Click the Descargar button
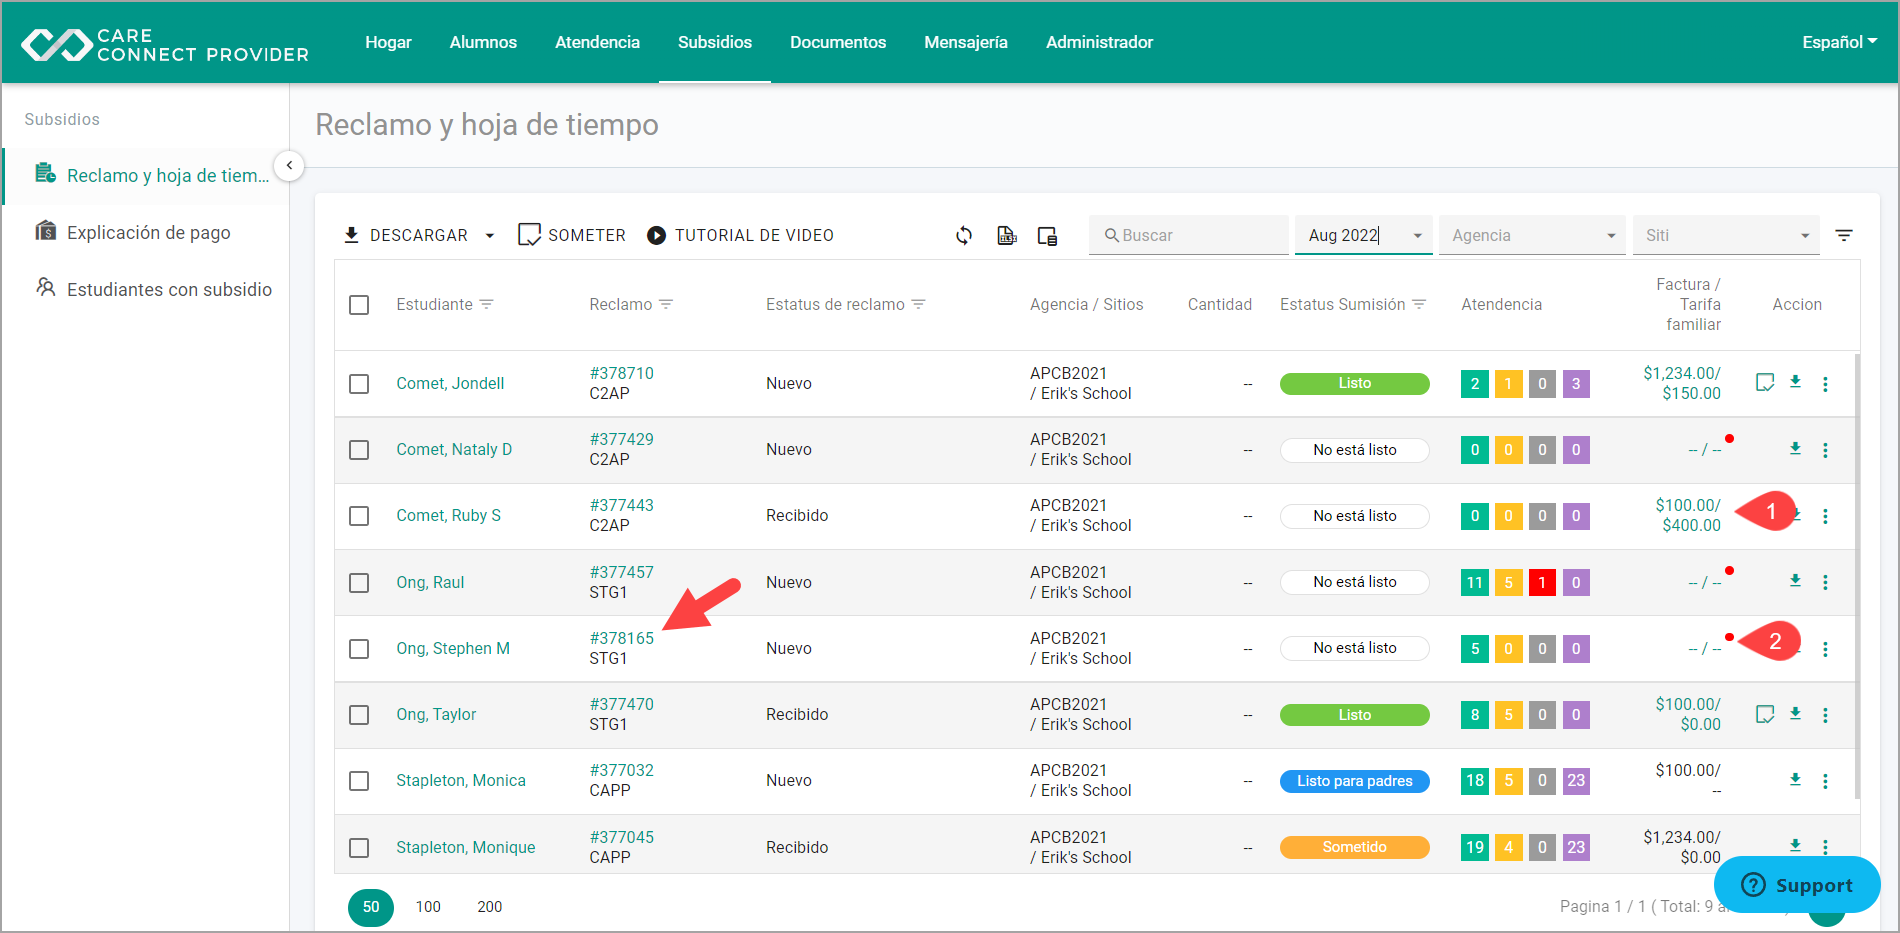 (x=406, y=235)
